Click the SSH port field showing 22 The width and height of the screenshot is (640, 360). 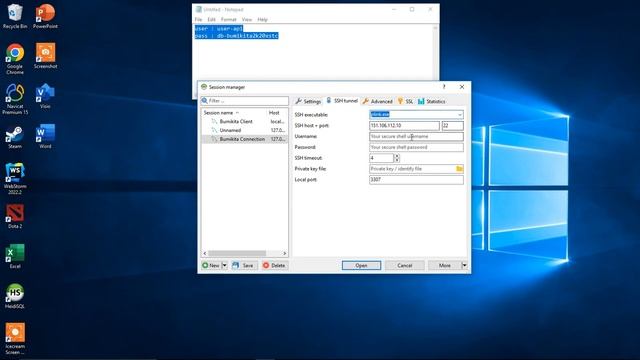(452, 126)
